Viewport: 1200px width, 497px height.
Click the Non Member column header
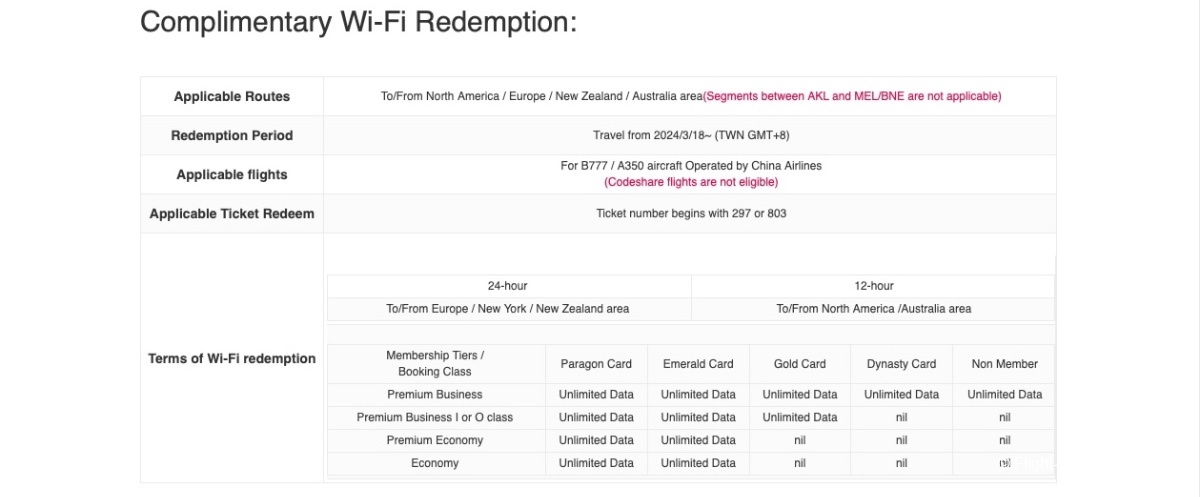[x=1005, y=364]
